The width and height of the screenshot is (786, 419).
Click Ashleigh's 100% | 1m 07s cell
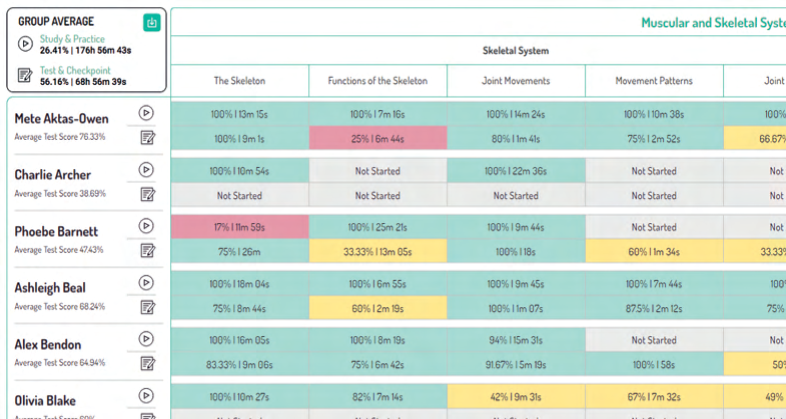pos(516,308)
